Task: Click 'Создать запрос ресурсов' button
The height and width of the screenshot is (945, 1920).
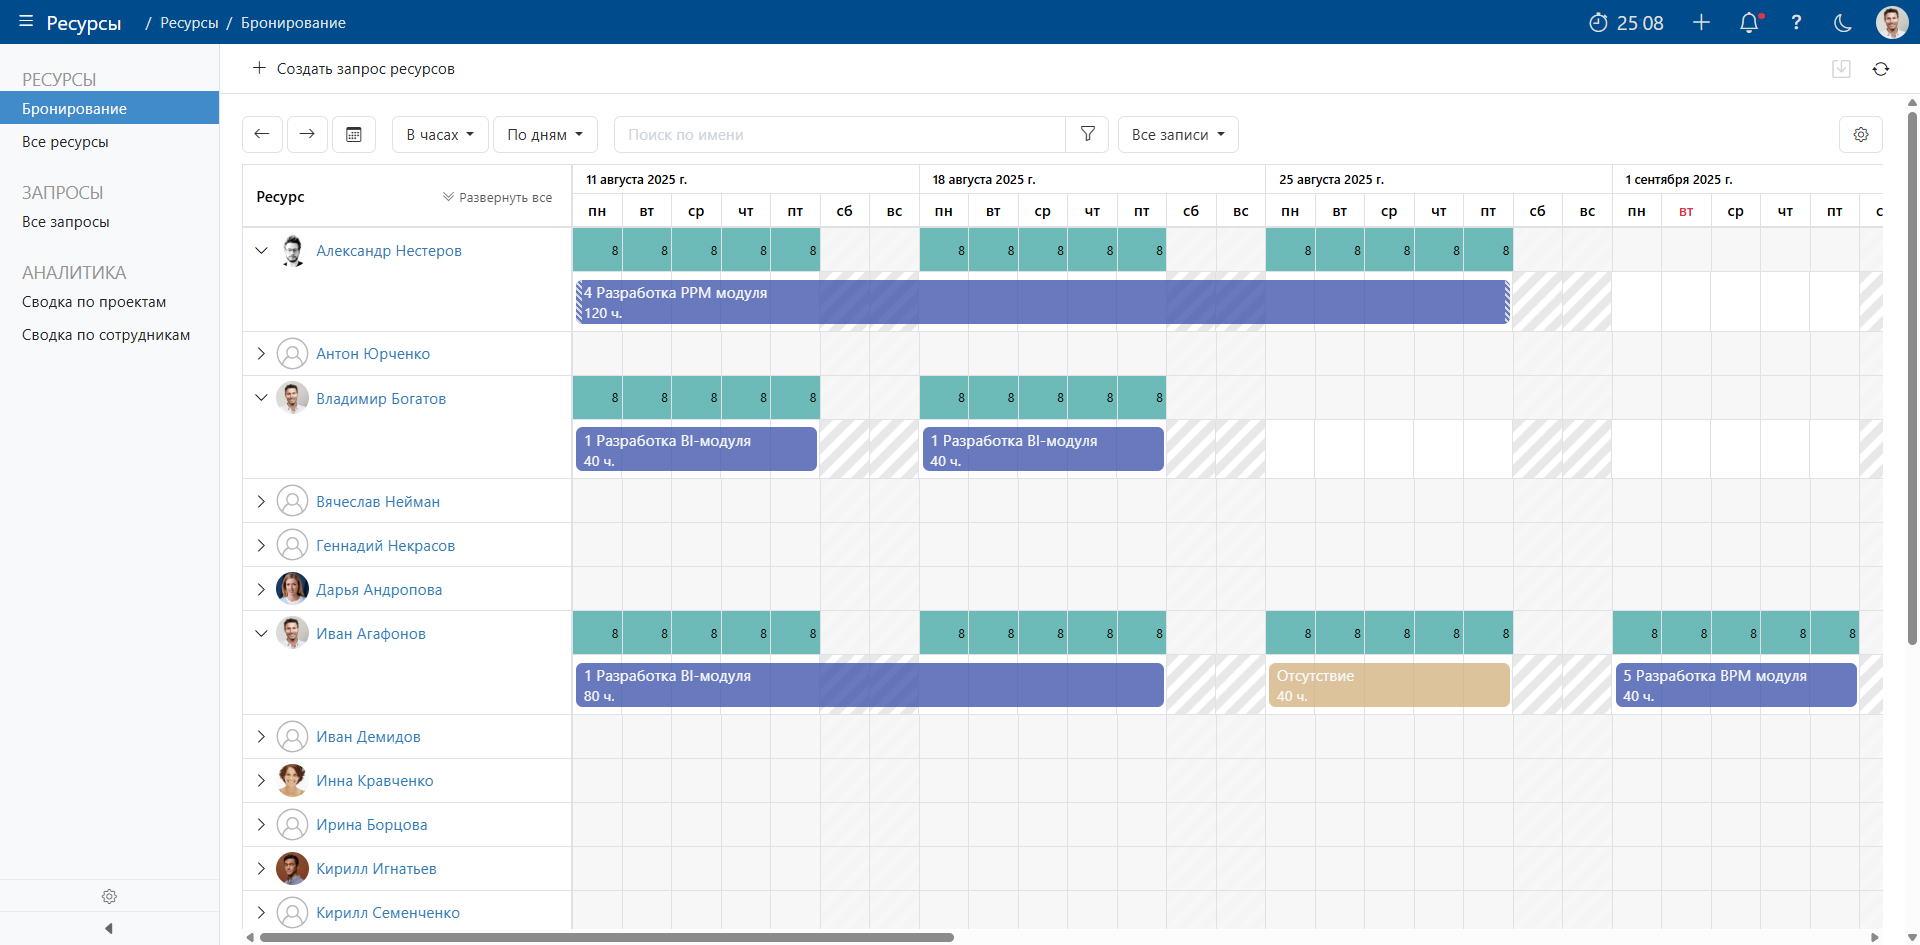Action: click(354, 69)
